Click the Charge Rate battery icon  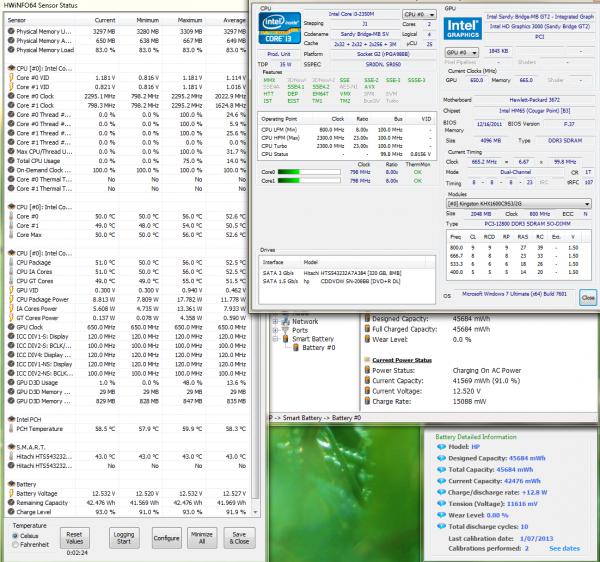367,401
